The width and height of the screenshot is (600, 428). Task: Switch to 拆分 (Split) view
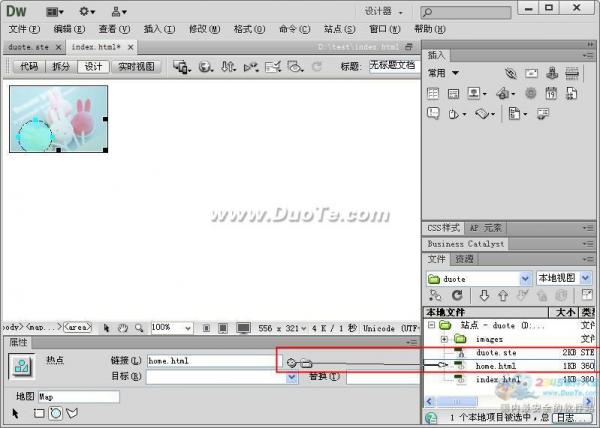click(61, 67)
